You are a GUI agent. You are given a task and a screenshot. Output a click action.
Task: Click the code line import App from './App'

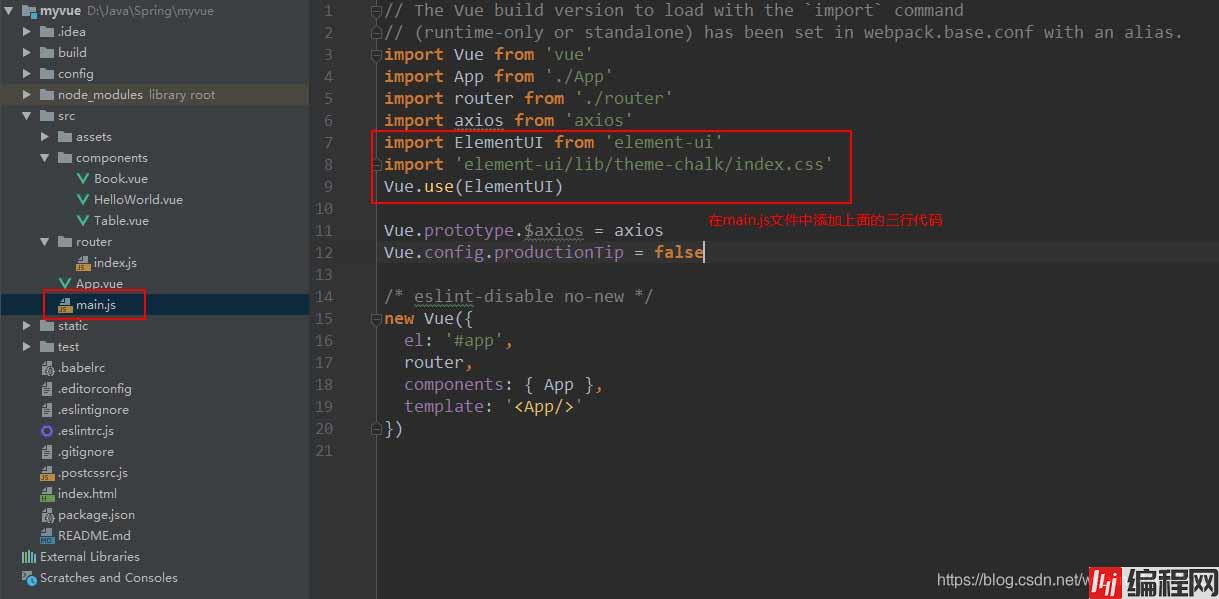click(498, 77)
